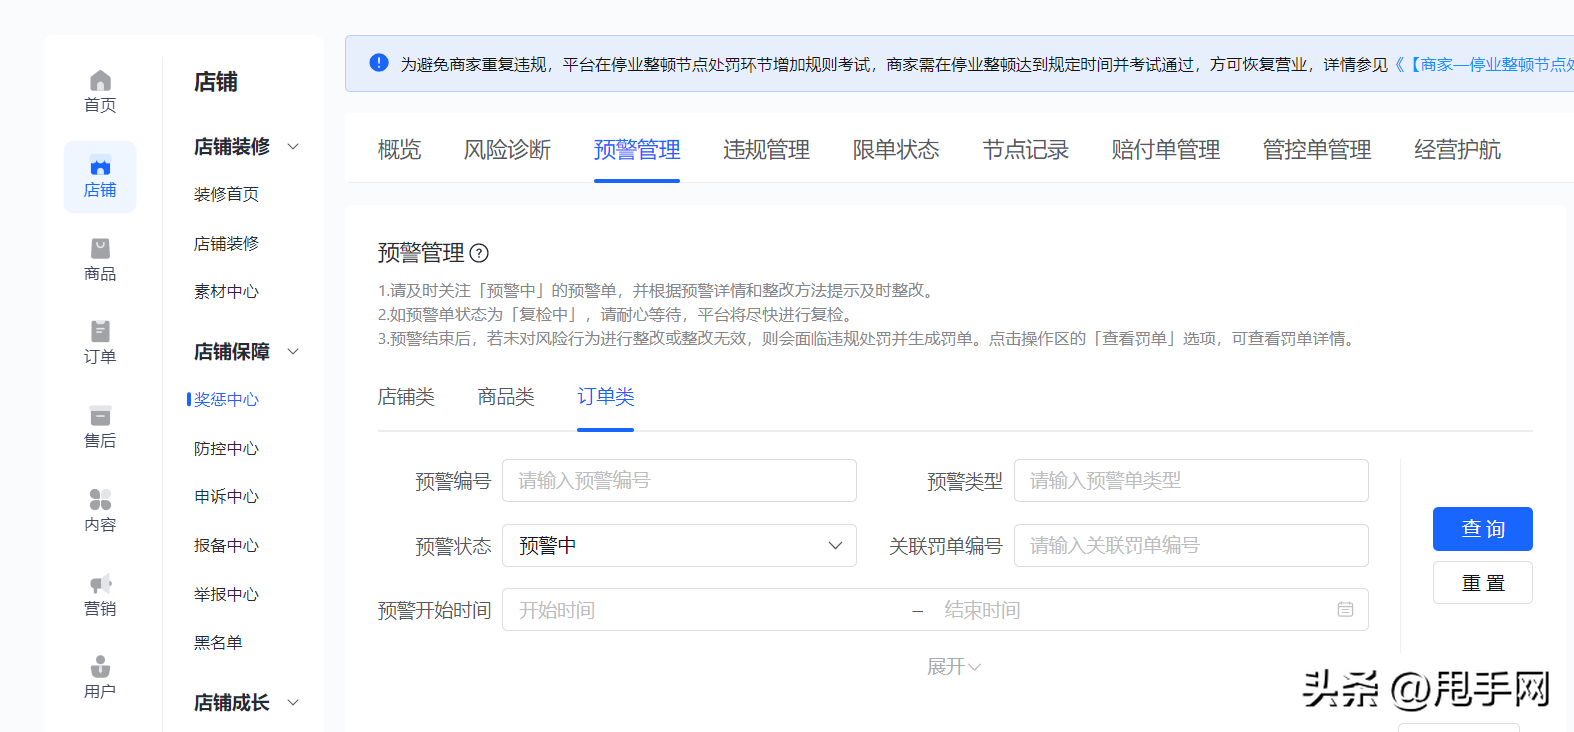Image resolution: width=1574 pixels, height=732 pixels.
Task: Select the 商品 bag icon
Action: 100,248
